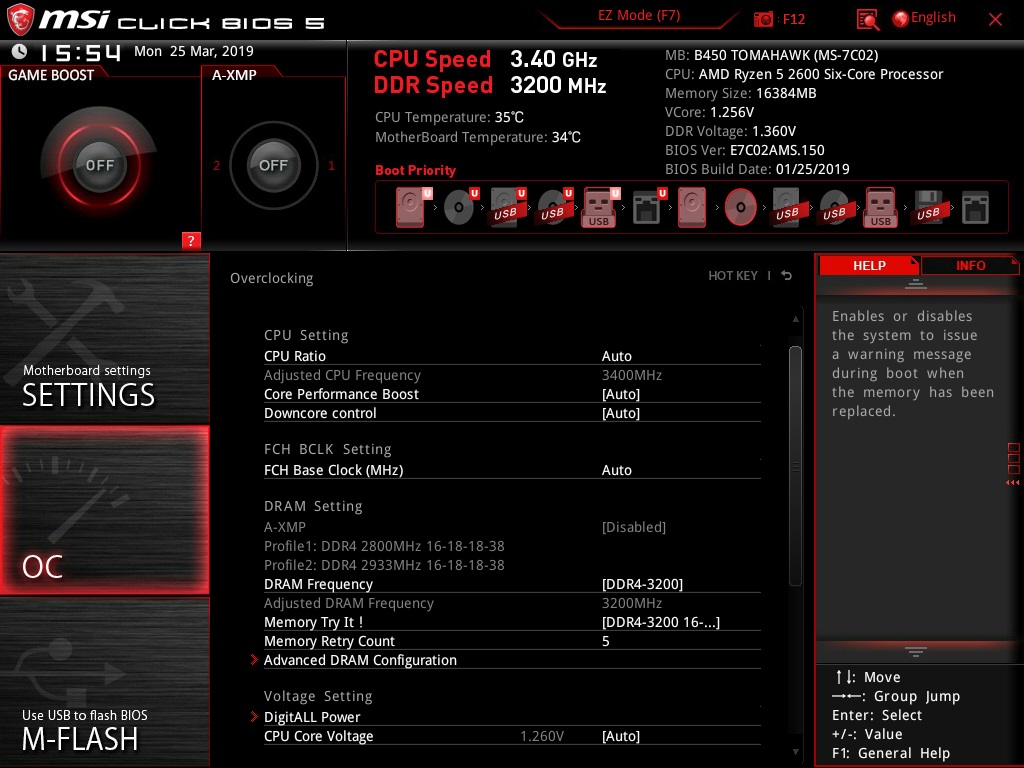Viewport: 1024px width, 768px height.
Task: Click the date Mon 25 Mar, 2019
Action: [193, 51]
